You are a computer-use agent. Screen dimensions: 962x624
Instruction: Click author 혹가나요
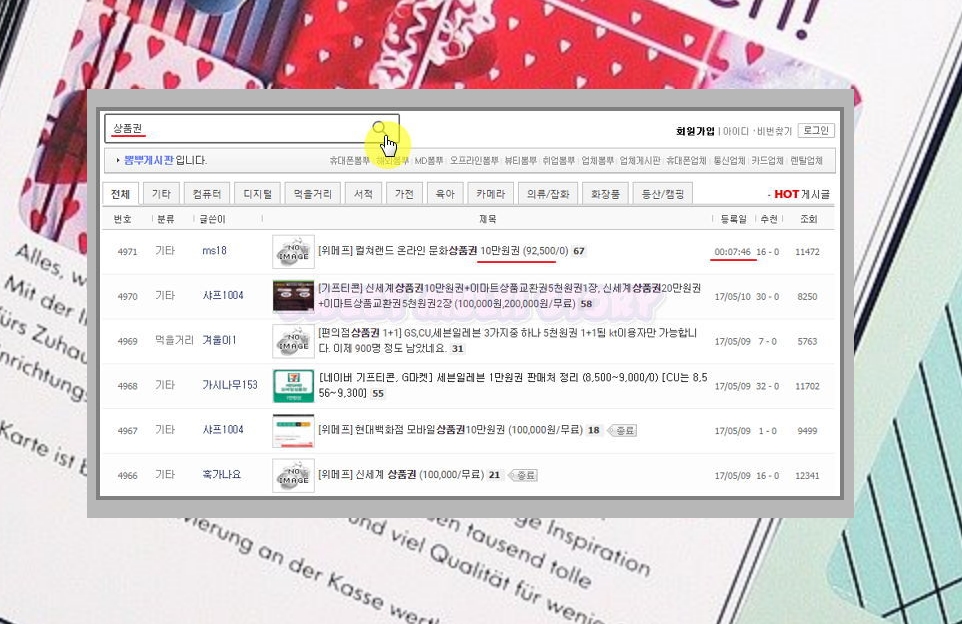tap(221, 474)
